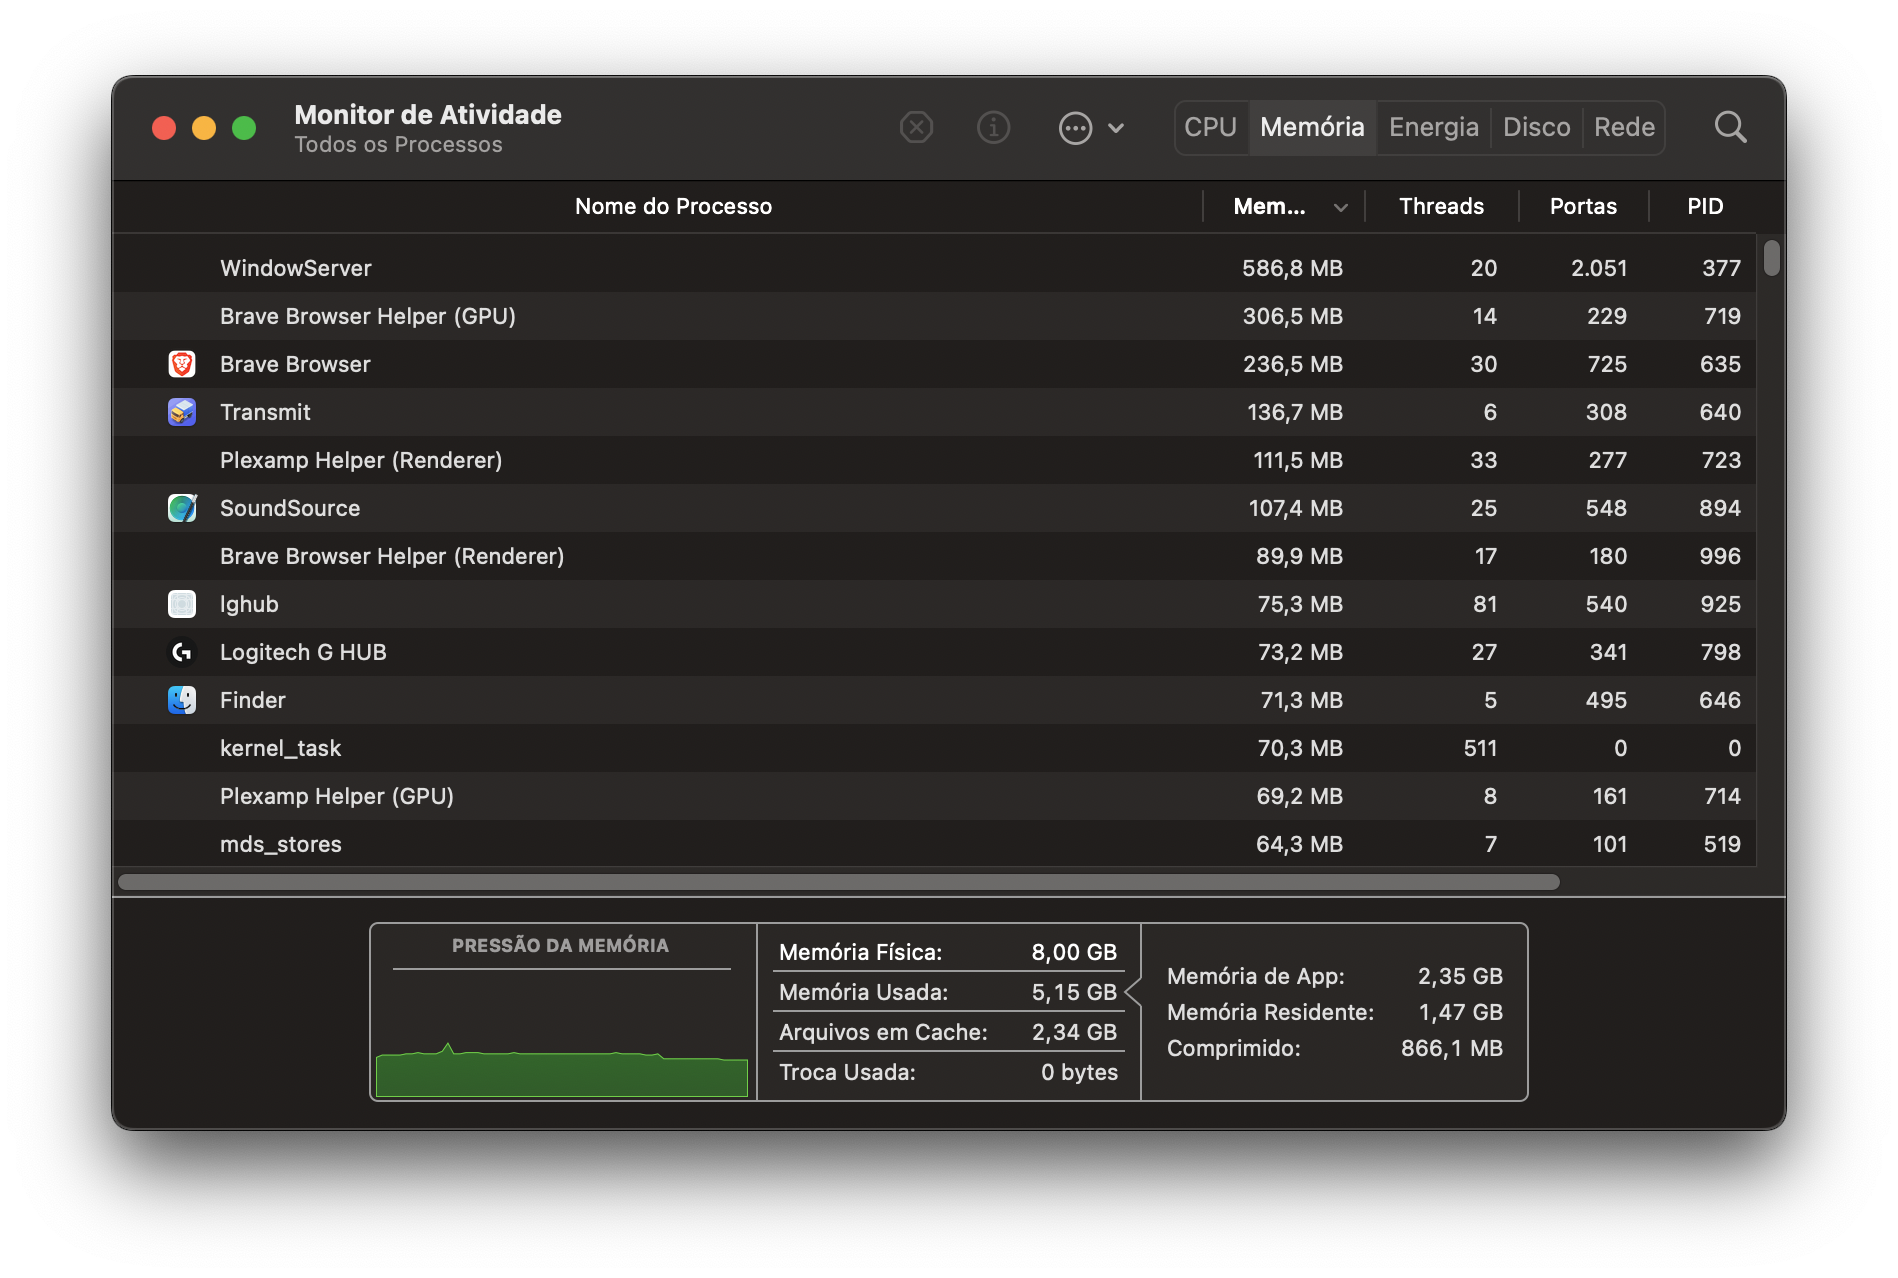1898x1278 pixels.
Task: Click the Brave Browser lion icon
Action: pyautogui.click(x=182, y=364)
